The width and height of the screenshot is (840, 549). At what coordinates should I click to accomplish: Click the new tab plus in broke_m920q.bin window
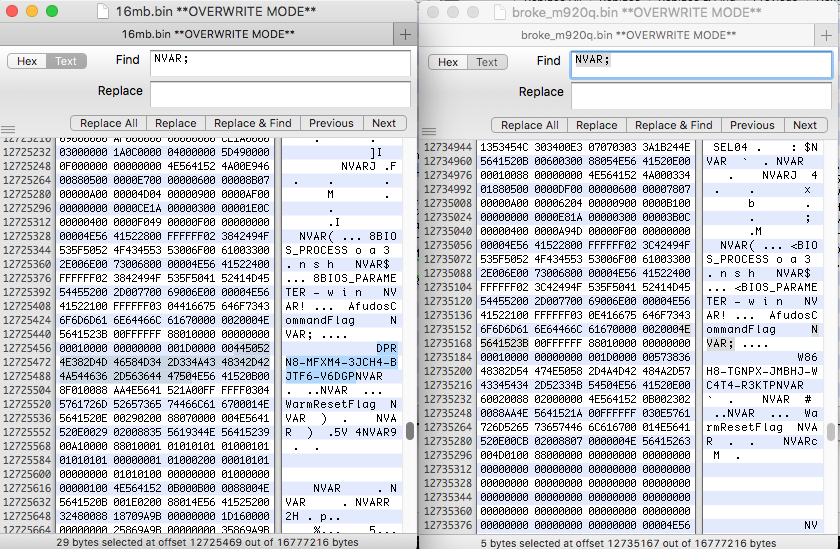tap(827, 36)
